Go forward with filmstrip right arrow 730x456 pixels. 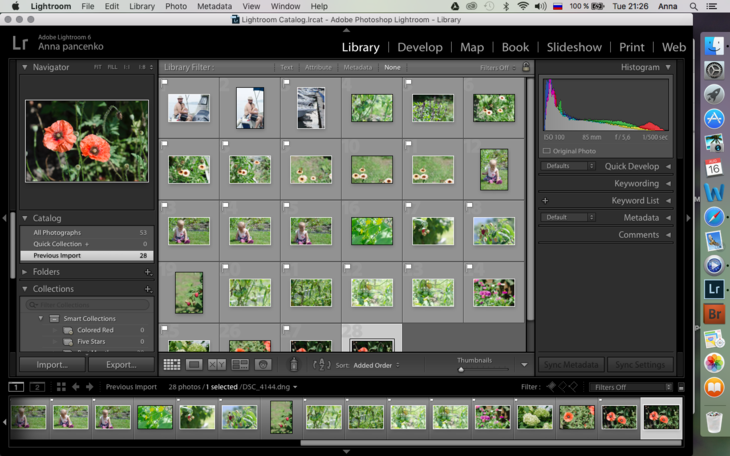[89, 387]
